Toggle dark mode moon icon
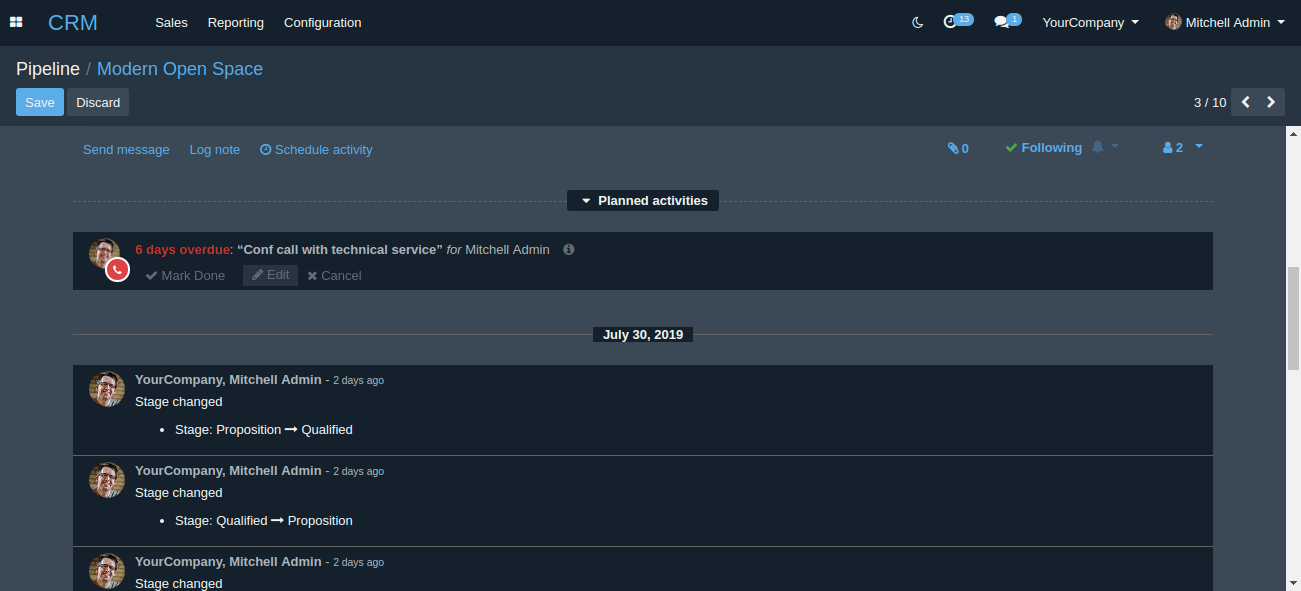The image size is (1301, 591). (918, 22)
